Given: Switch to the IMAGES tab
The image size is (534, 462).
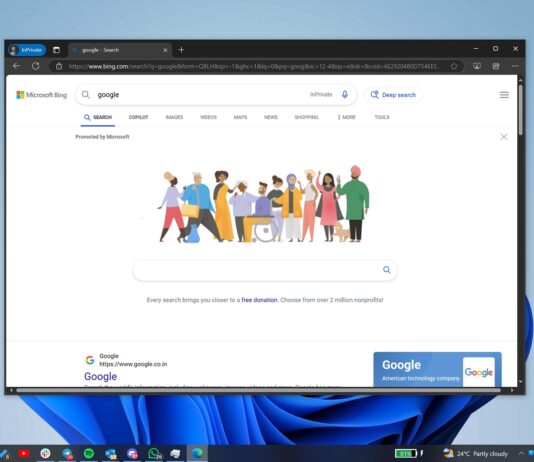Looking at the screenshot, I should tap(174, 117).
